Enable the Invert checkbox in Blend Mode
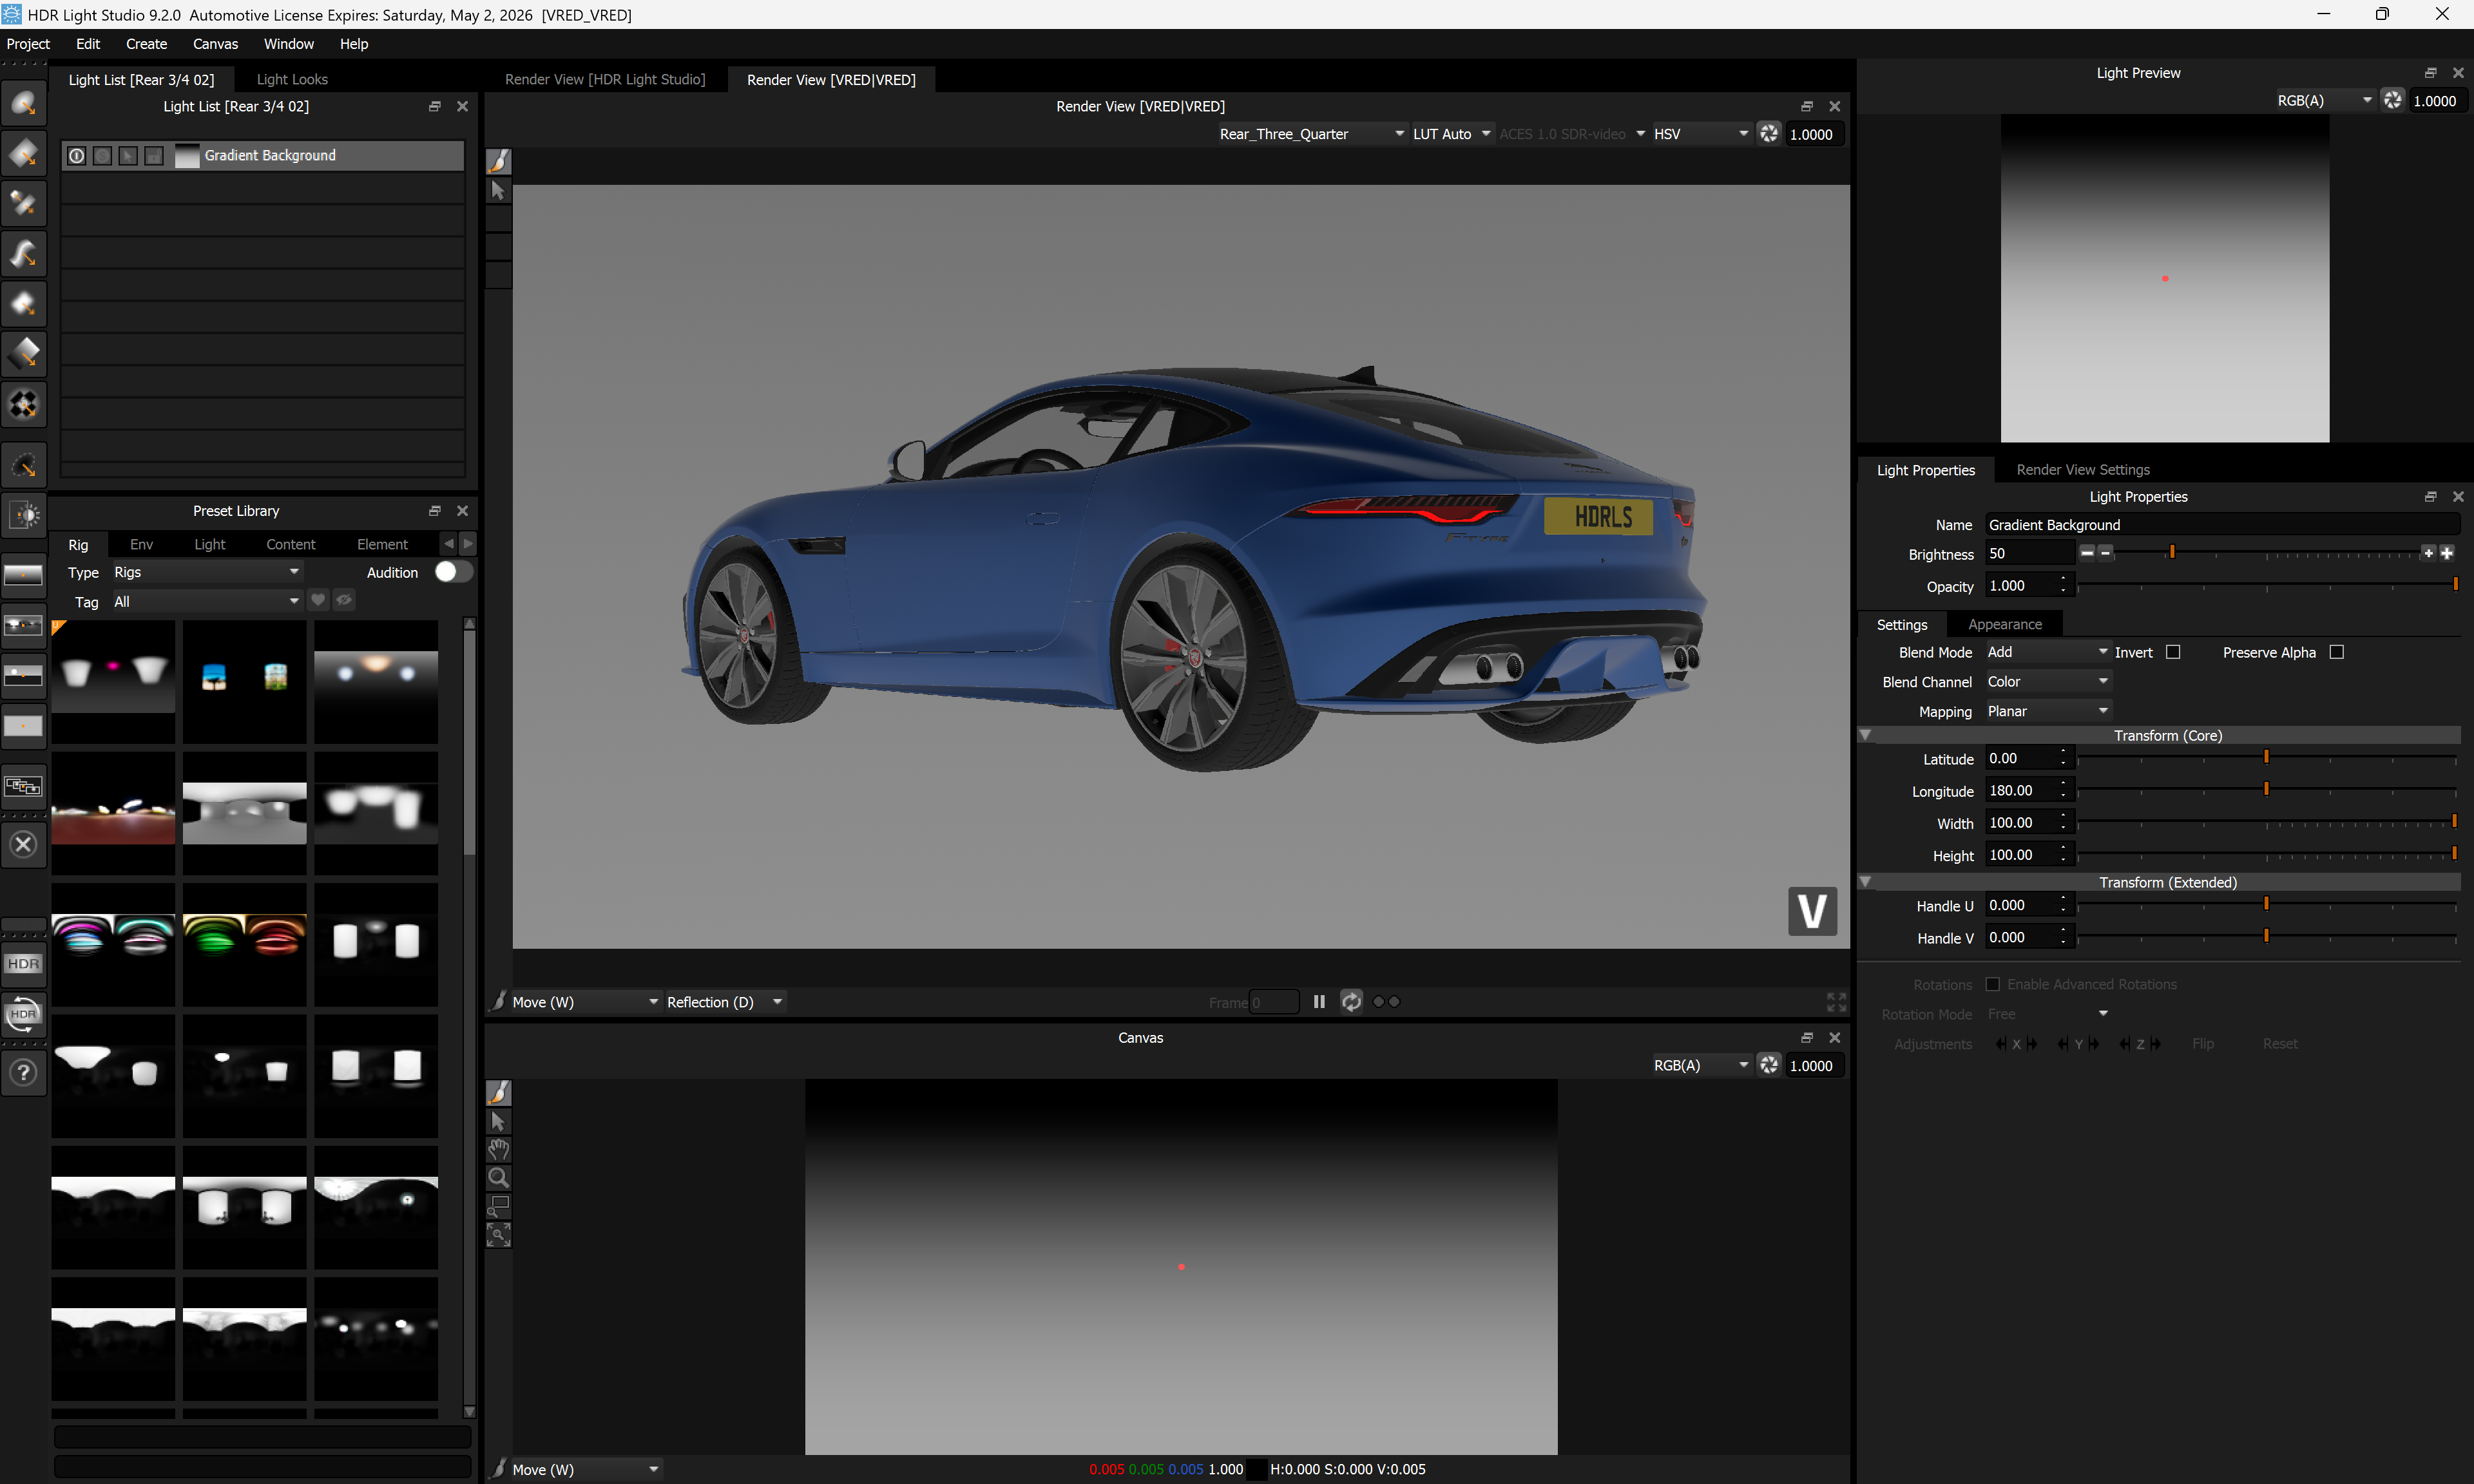This screenshot has height=1484, width=2474. 2172,652
